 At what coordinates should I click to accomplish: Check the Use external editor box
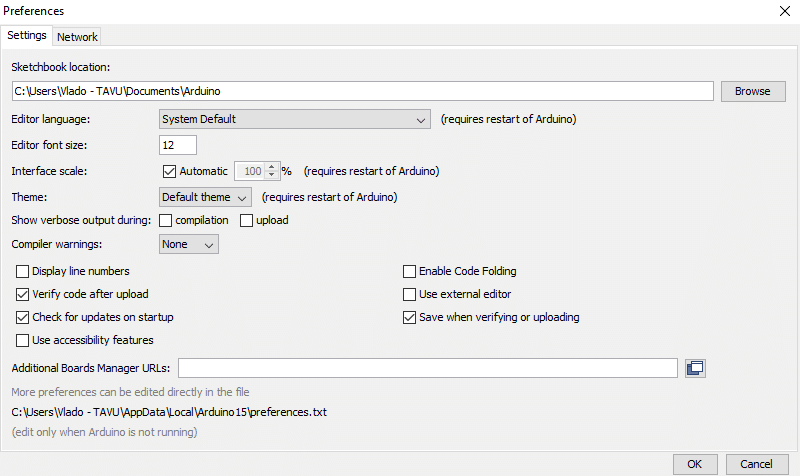click(x=409, y=294)
